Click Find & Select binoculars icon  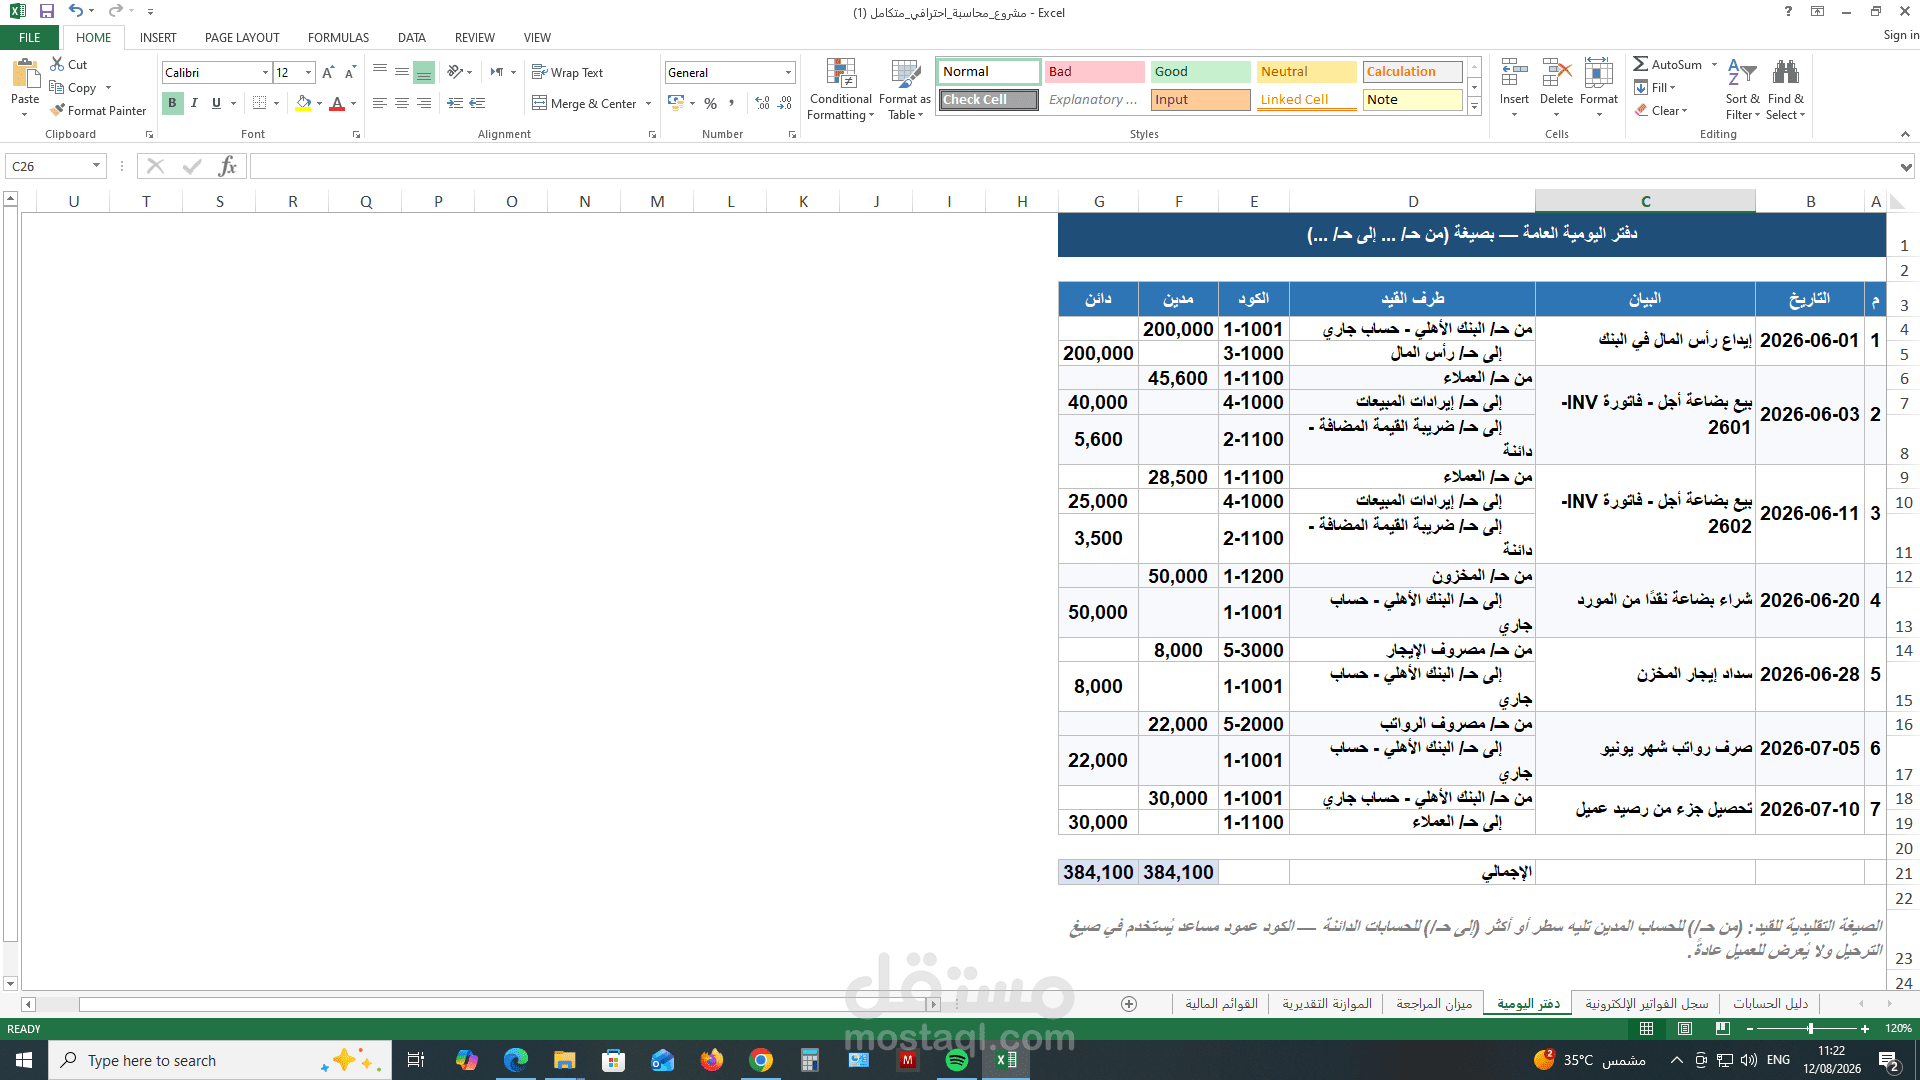click(x=1785, y=73)
